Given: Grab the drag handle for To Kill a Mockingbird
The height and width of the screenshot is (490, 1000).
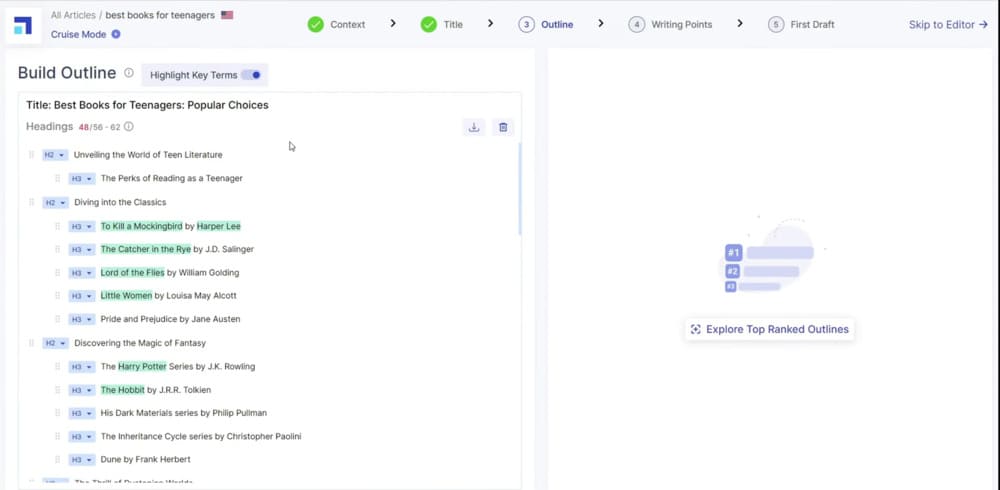Looking at the screenshot, I should pyautogui.click(x=57, y=226).
